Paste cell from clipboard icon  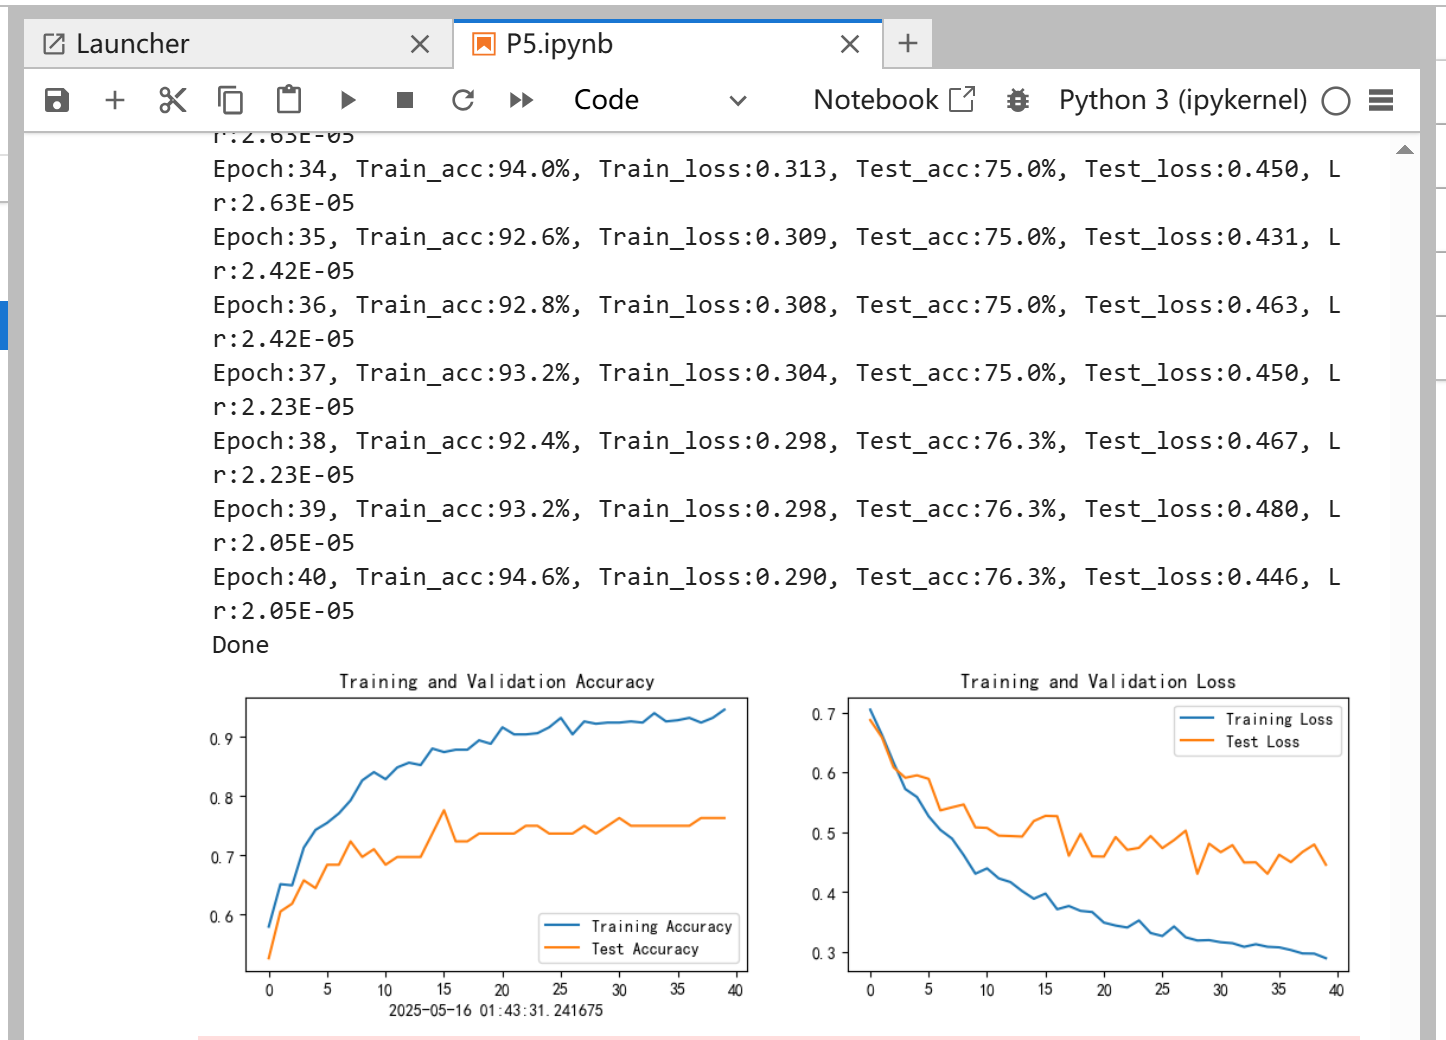289,99
